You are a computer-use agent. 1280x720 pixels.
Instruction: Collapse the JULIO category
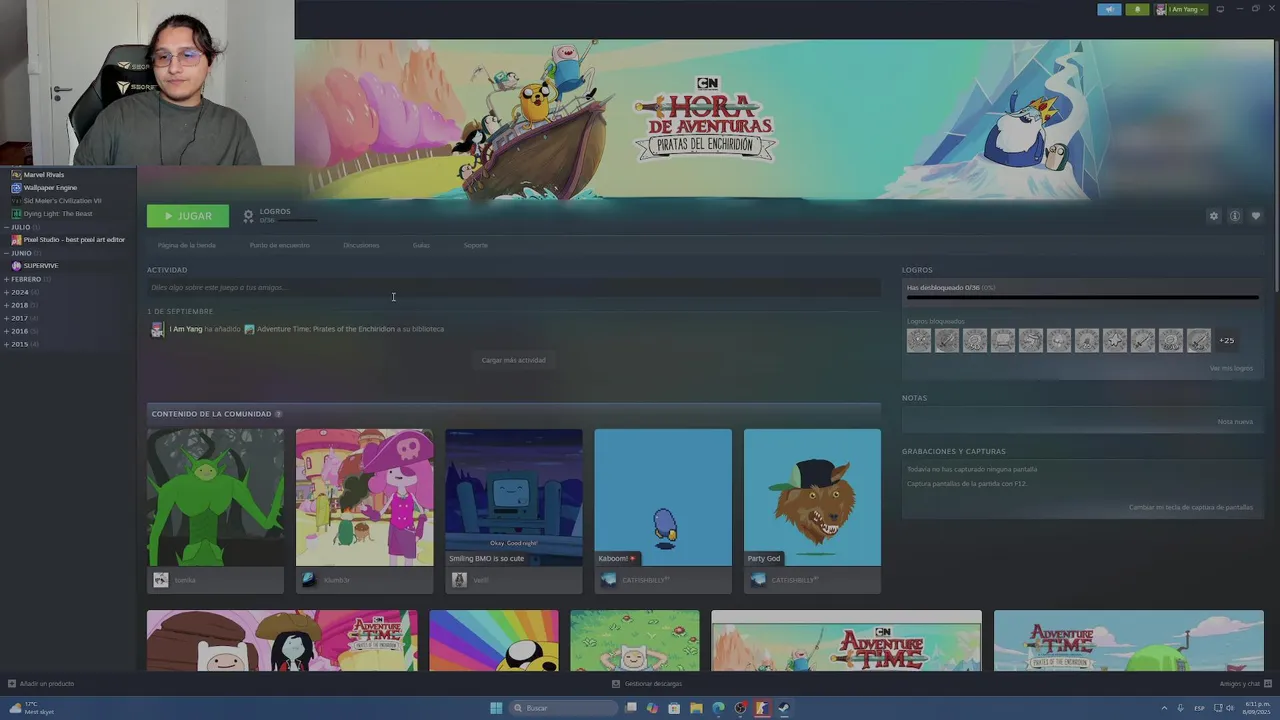pyautogui.click(x=6, y=227)
